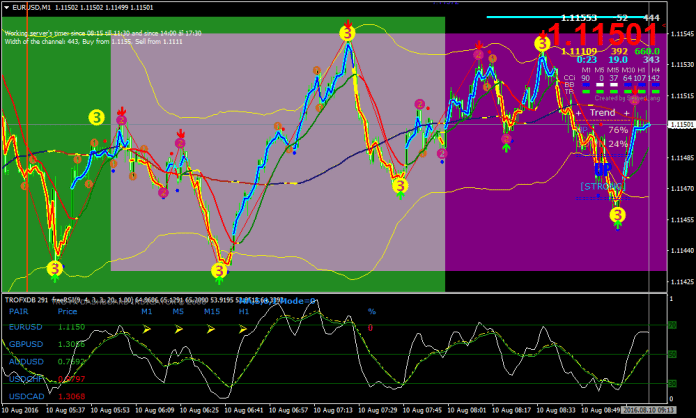Click the yellow 3 marker at the lavender zone's highest peak
Screen dimensions: 696x418
(347, 34)
